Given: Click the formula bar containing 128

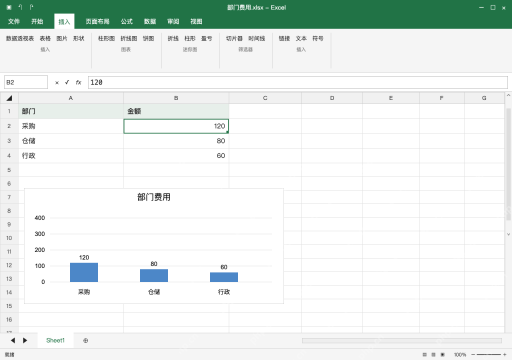Looking at the screenshot, I should pyautogui.click(x=298, y=82).
